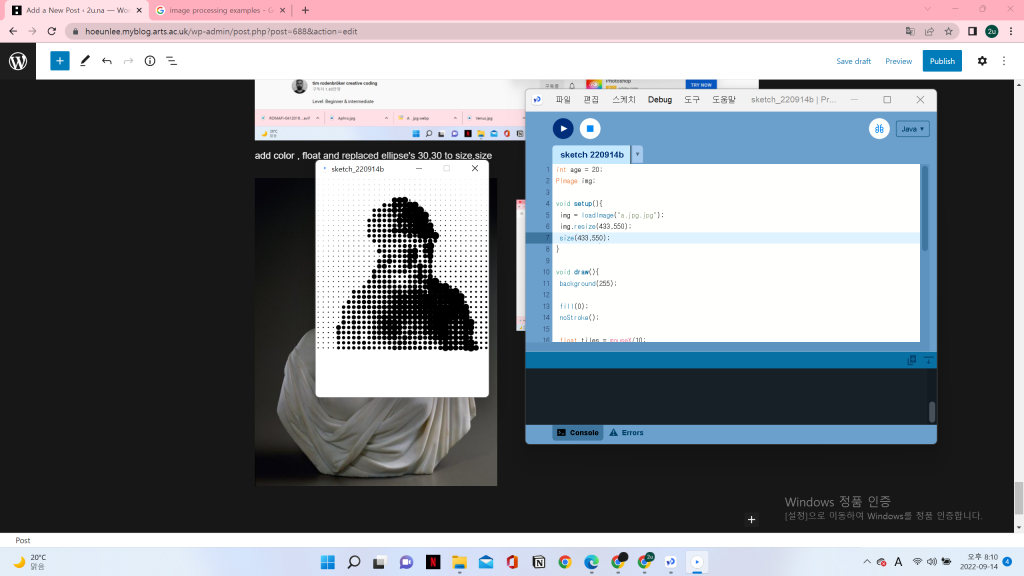Open the 파일 menu in Processing
Screen dimensions: 1024x576
tap(563, 99)
